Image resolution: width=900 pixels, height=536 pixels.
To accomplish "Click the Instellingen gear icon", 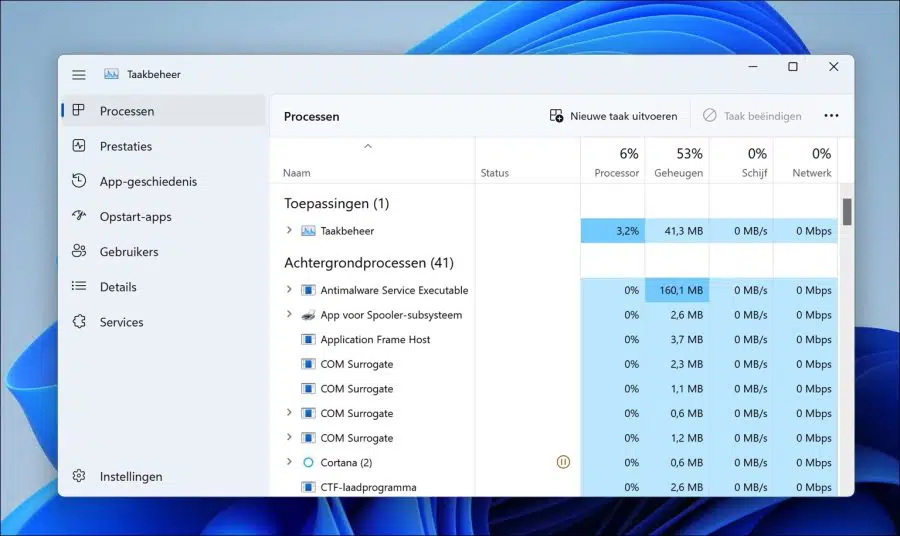I will [79, 476].
